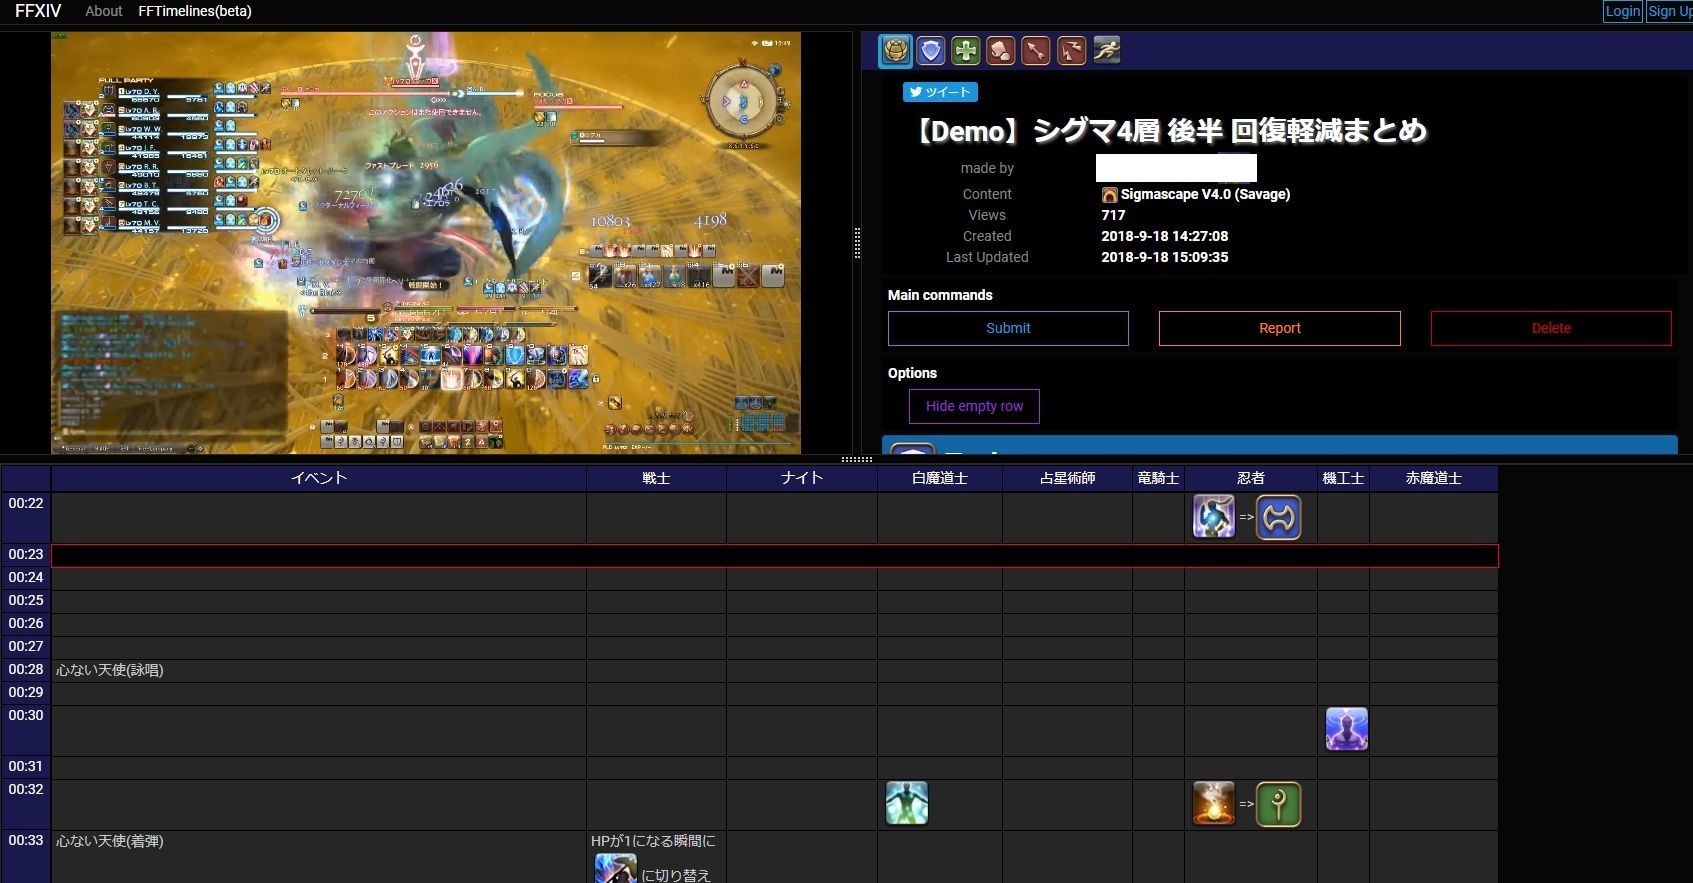Click the blue axe warrior job icon at 00:22
1693x883 pixels.
(x=1279, y=517)
